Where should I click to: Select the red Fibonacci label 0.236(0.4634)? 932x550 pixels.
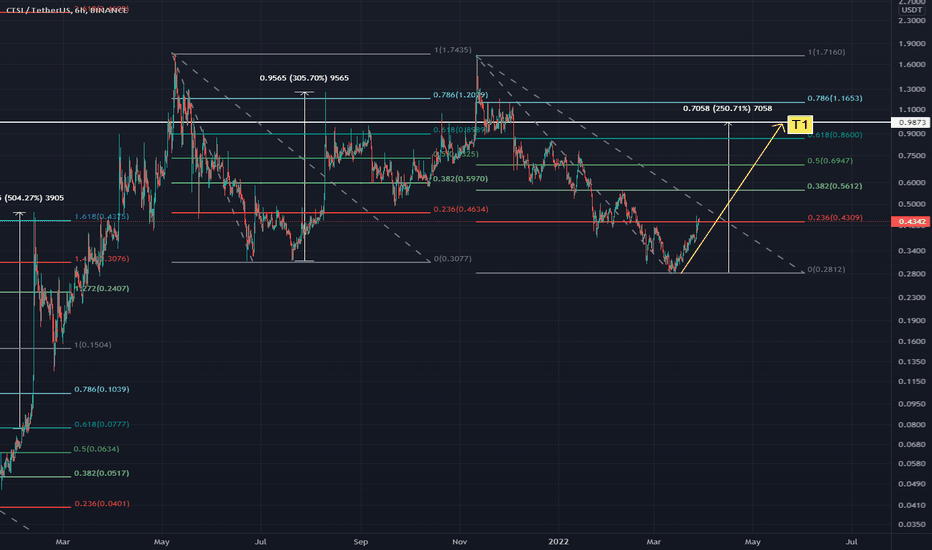pos(460,209)
